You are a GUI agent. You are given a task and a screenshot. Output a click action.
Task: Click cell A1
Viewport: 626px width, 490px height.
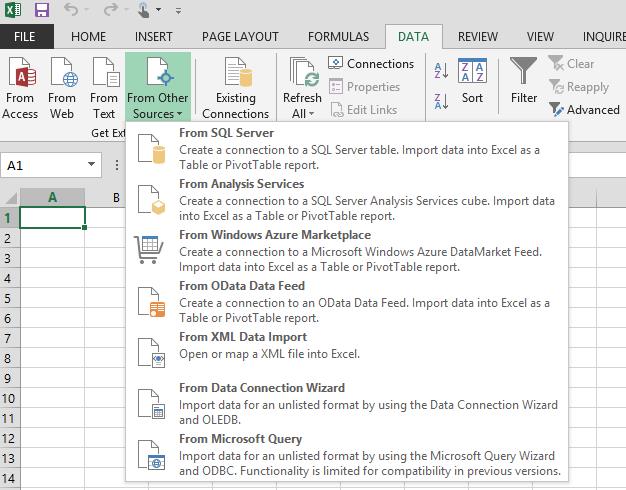(x=52, y=218)
